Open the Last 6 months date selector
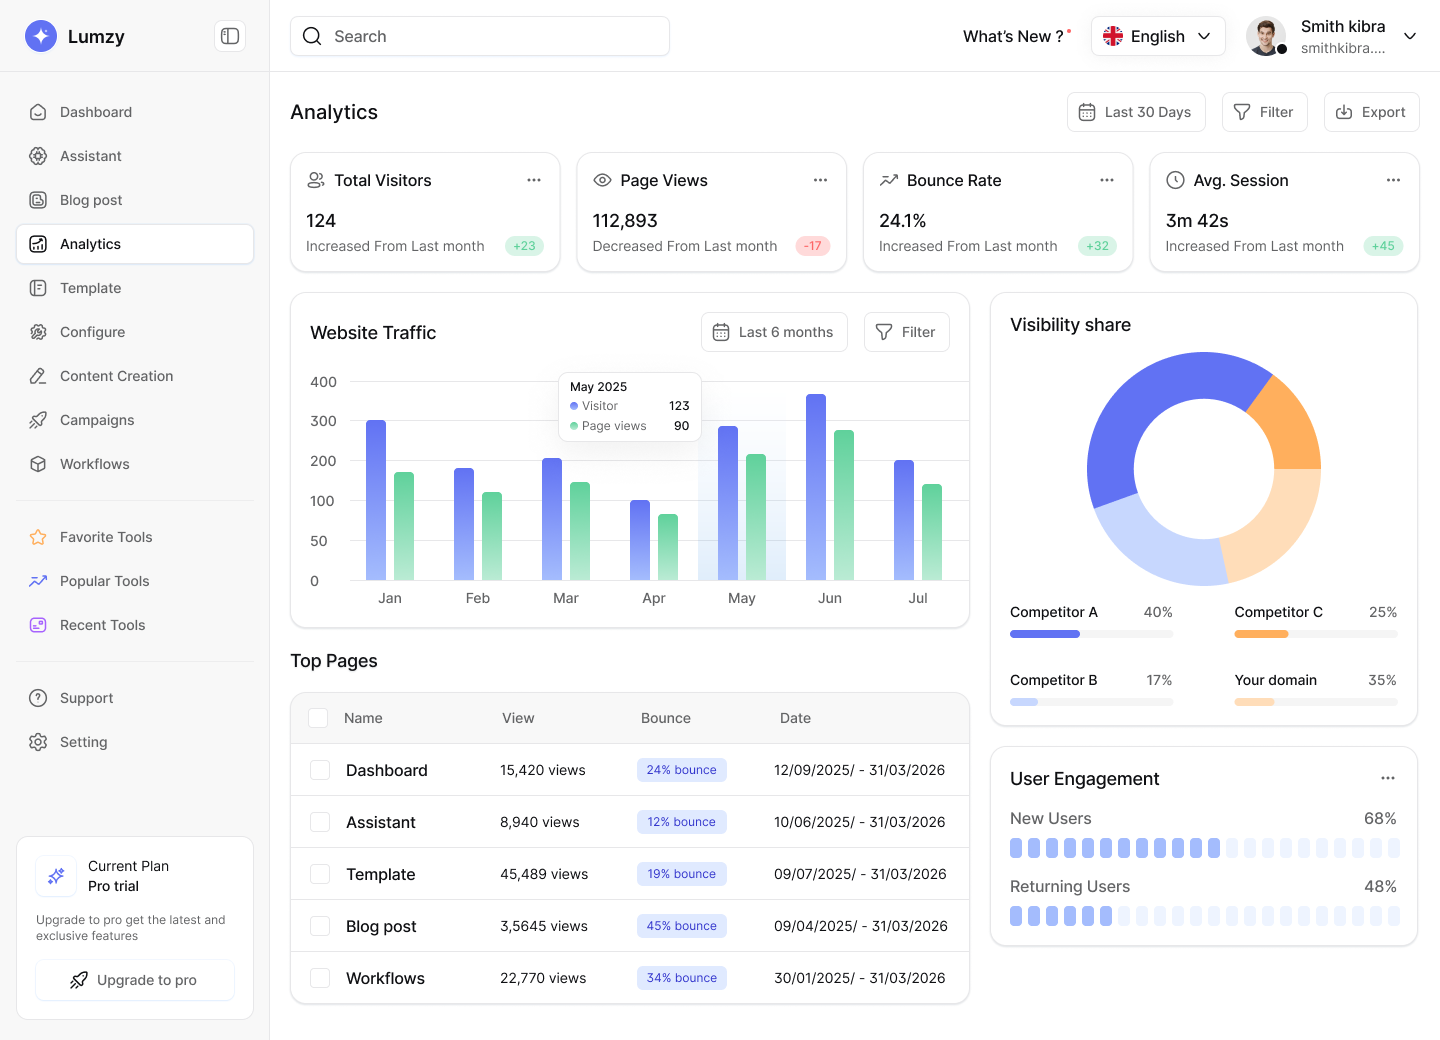 click(774, 331)
